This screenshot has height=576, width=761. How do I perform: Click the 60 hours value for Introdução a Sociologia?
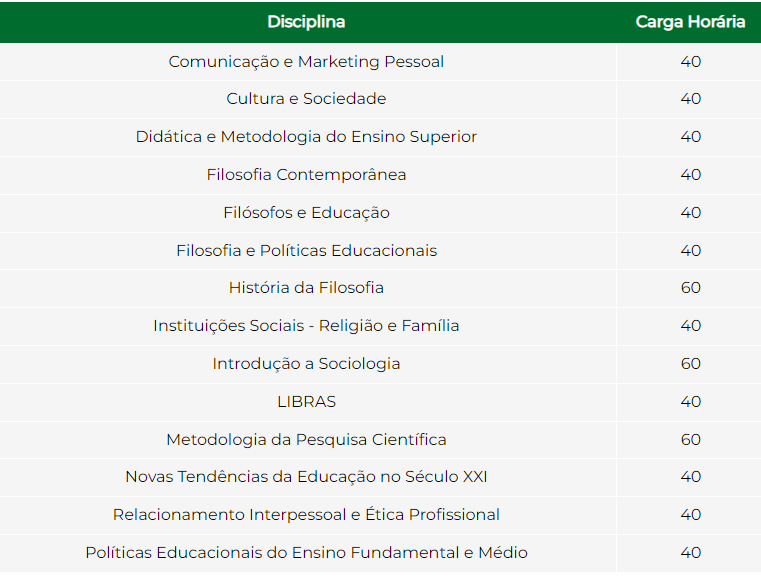coord(691,363)
